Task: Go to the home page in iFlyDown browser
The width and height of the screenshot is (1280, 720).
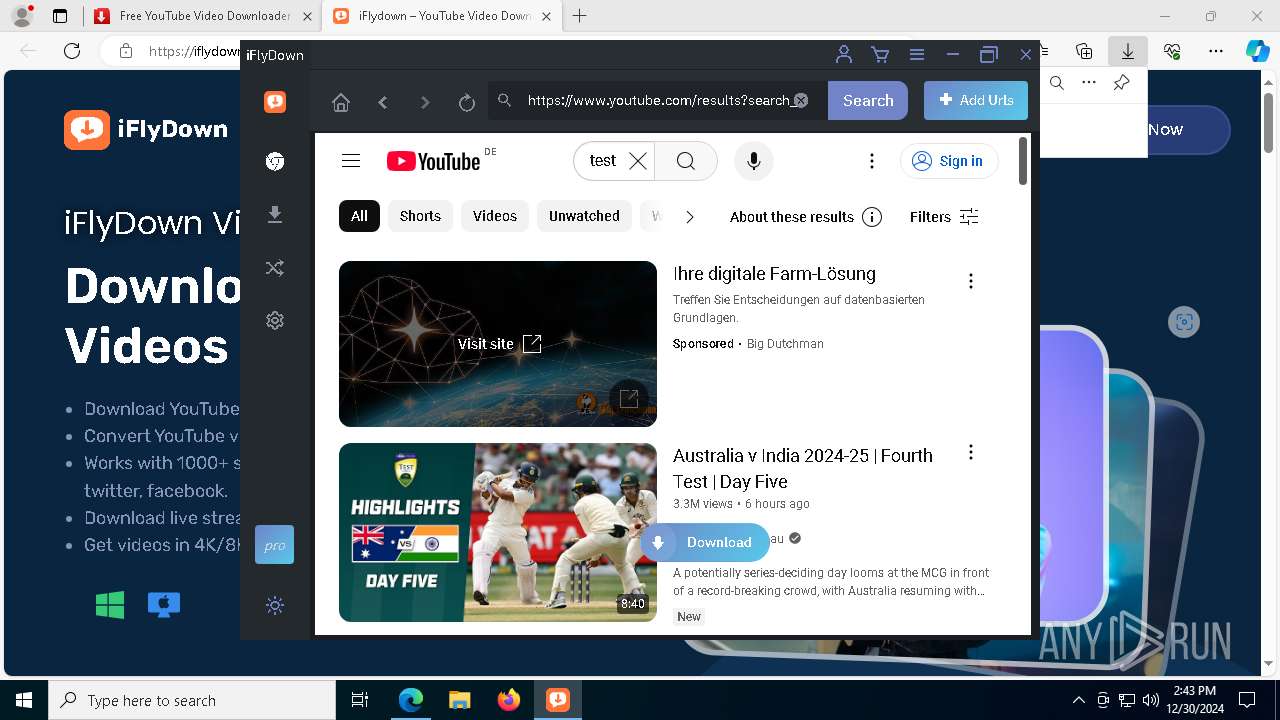Action: (341, 102)
